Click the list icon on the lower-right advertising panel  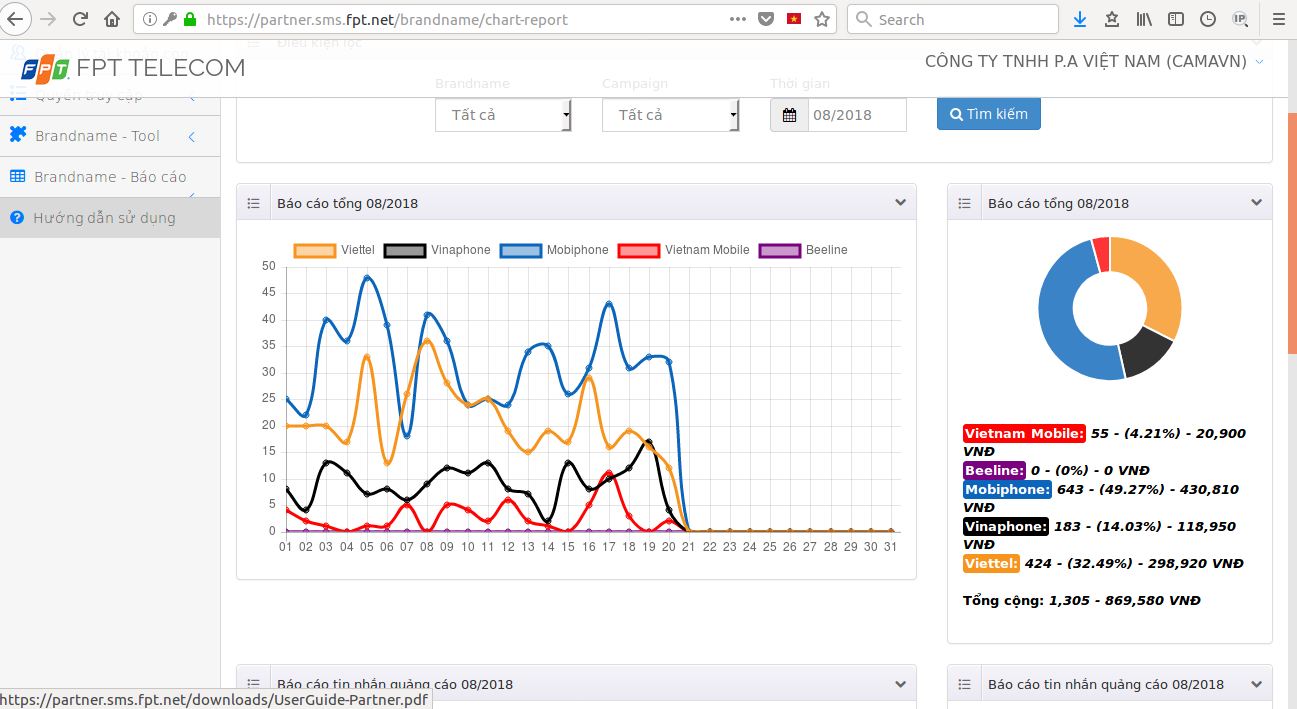[964, 684]
